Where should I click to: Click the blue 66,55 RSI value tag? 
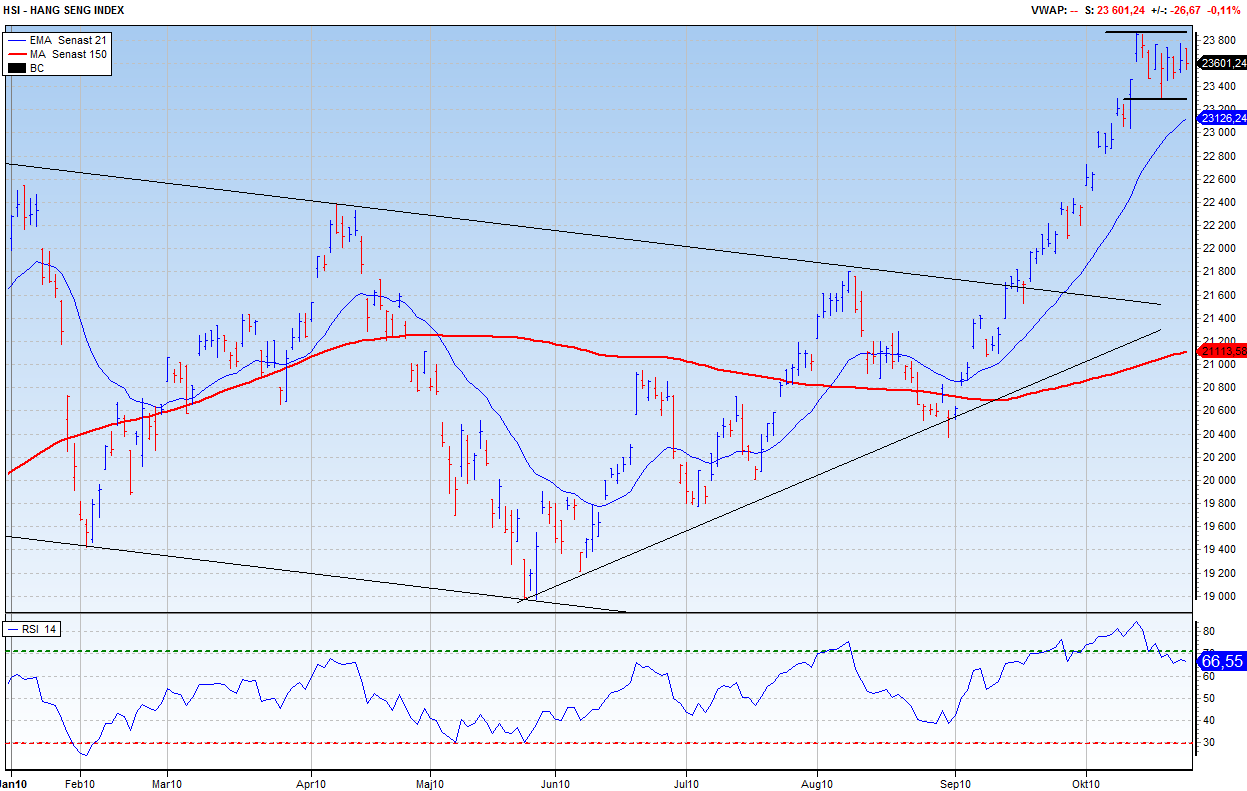[x=1221, y=661]
